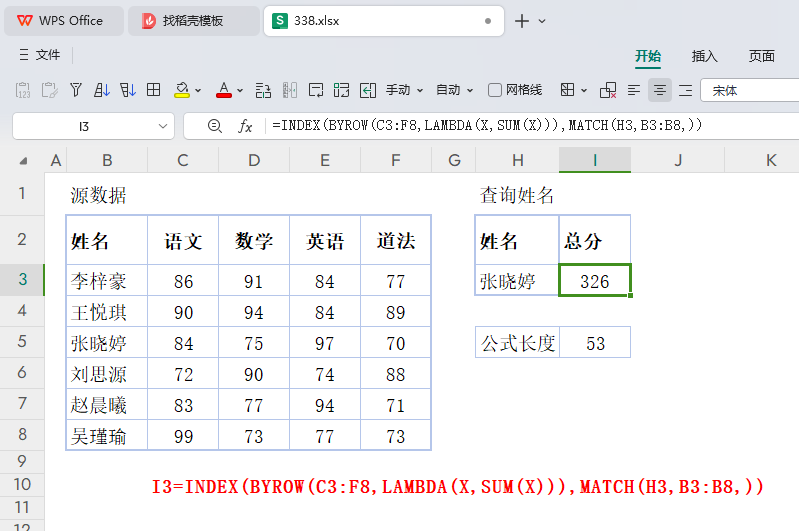Open the 手动 dropdown
The height and width of the screenshot is (531, 799).
(404, 90)
